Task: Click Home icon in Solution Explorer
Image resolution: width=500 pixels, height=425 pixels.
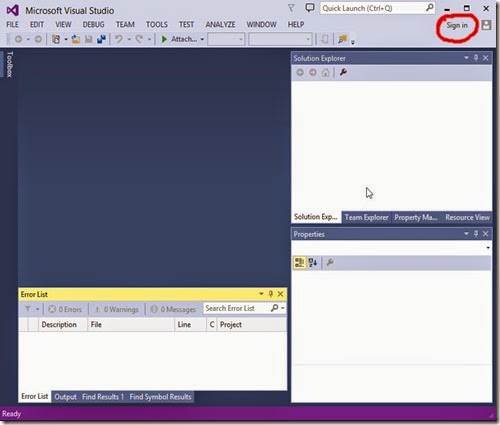Action: point(326,72)
